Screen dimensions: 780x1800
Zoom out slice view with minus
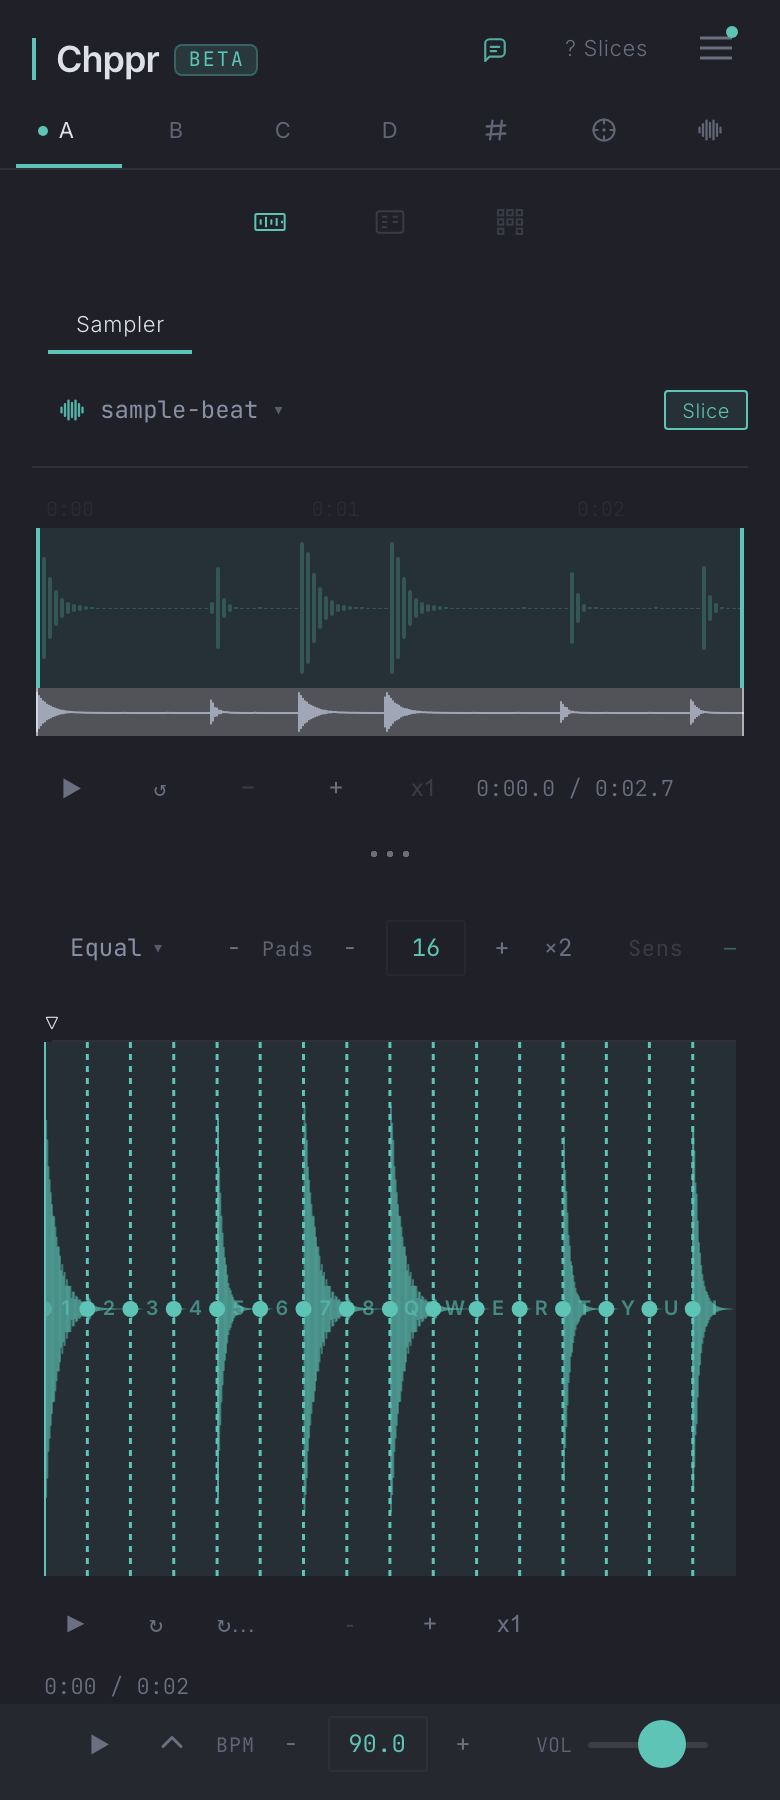tap(350, 1626)
